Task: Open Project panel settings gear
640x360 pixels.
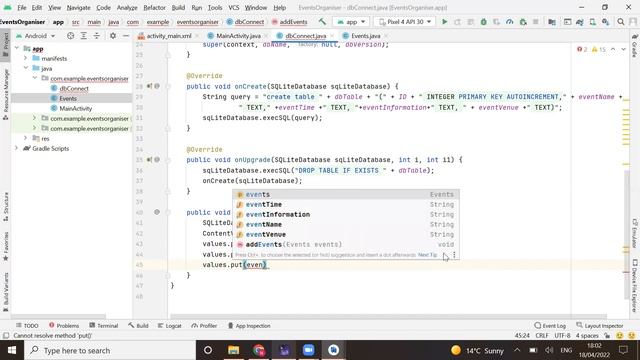Action: pyautogui.click(x=113, y=36)
